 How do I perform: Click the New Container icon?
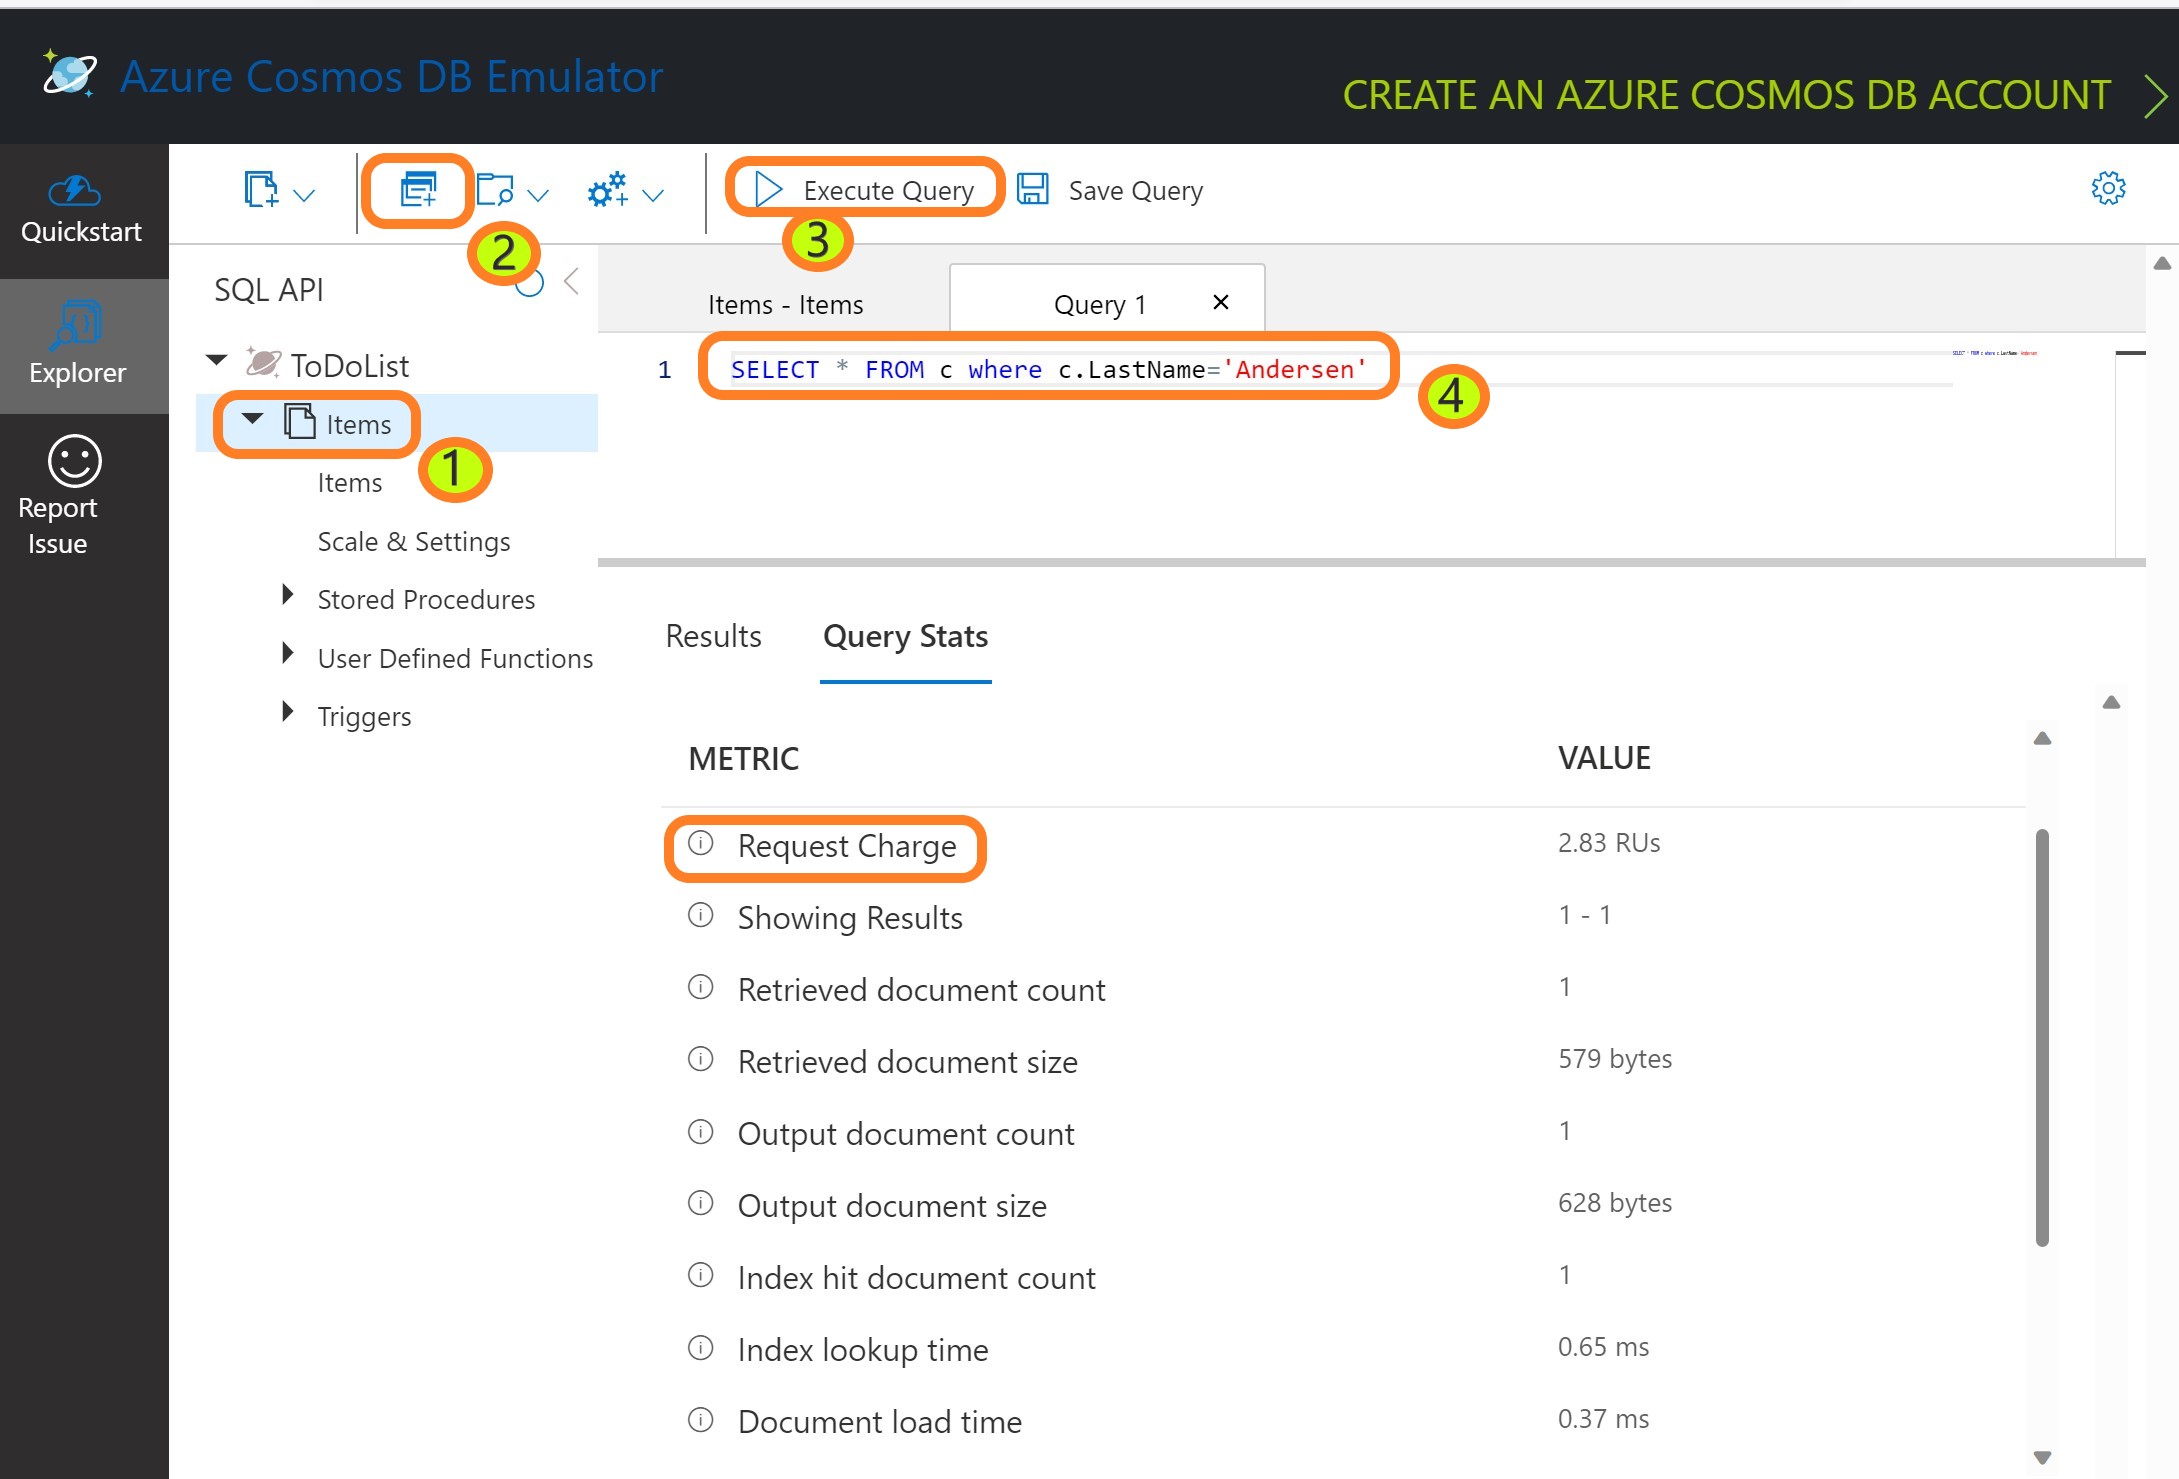(x=261, y=189)
